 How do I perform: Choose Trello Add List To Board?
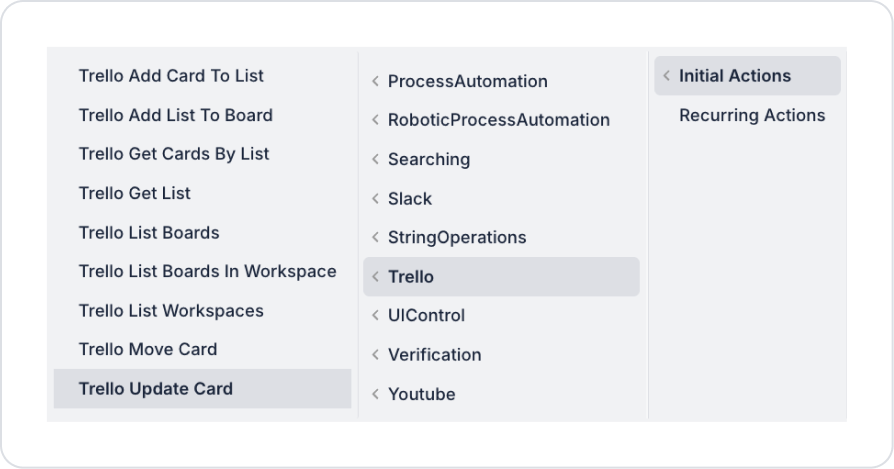pos(175,115)
